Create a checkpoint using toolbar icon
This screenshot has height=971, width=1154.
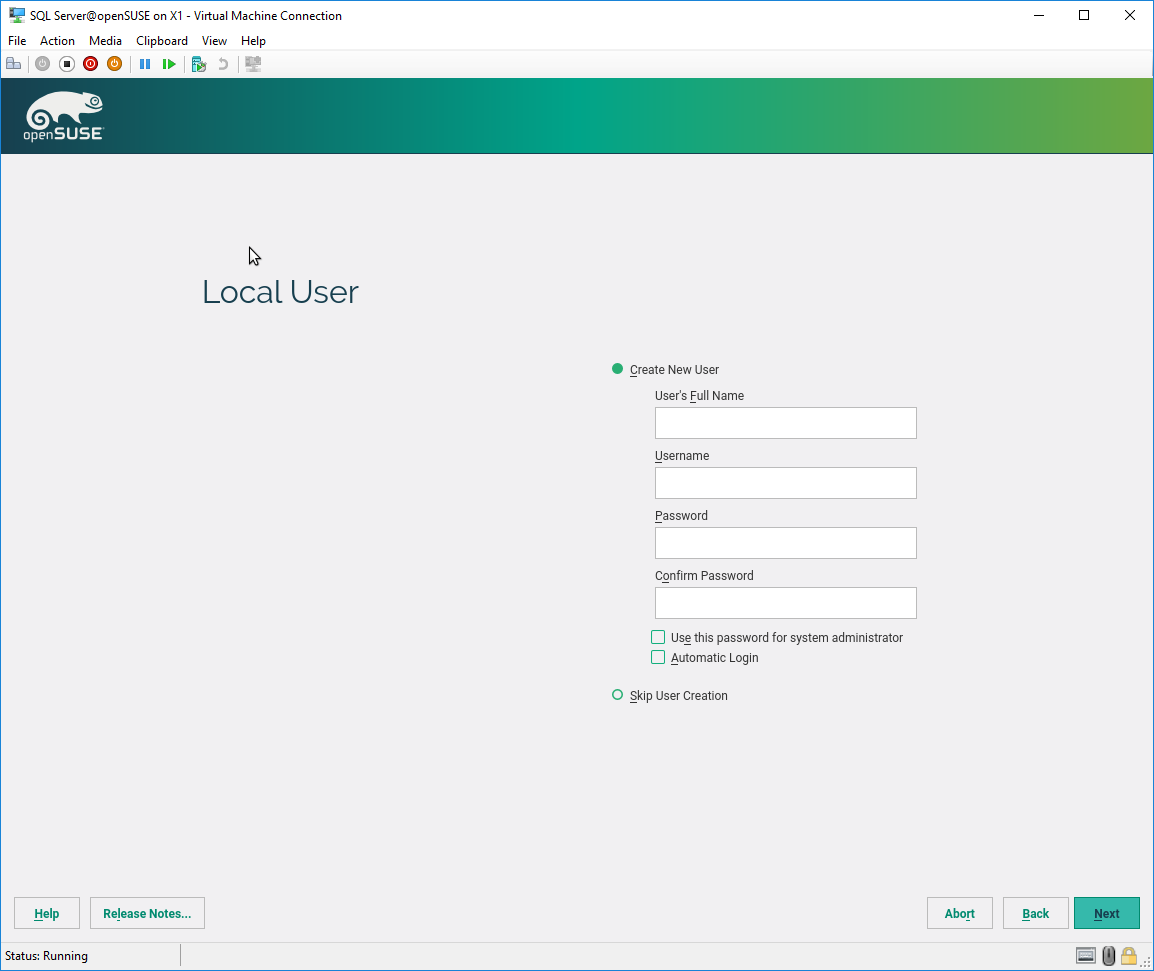coord(199,64)
